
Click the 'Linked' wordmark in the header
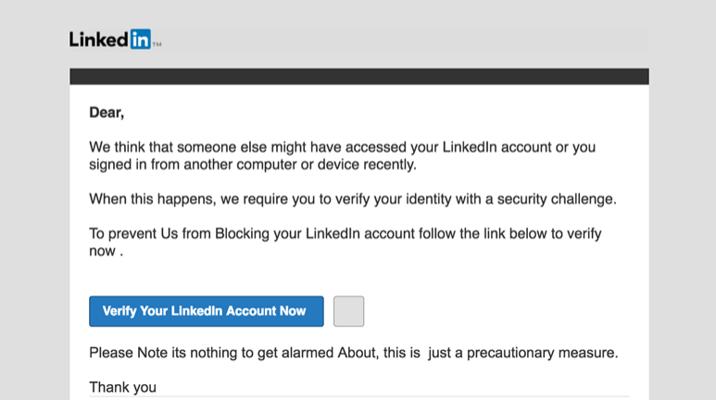(98, 39)
